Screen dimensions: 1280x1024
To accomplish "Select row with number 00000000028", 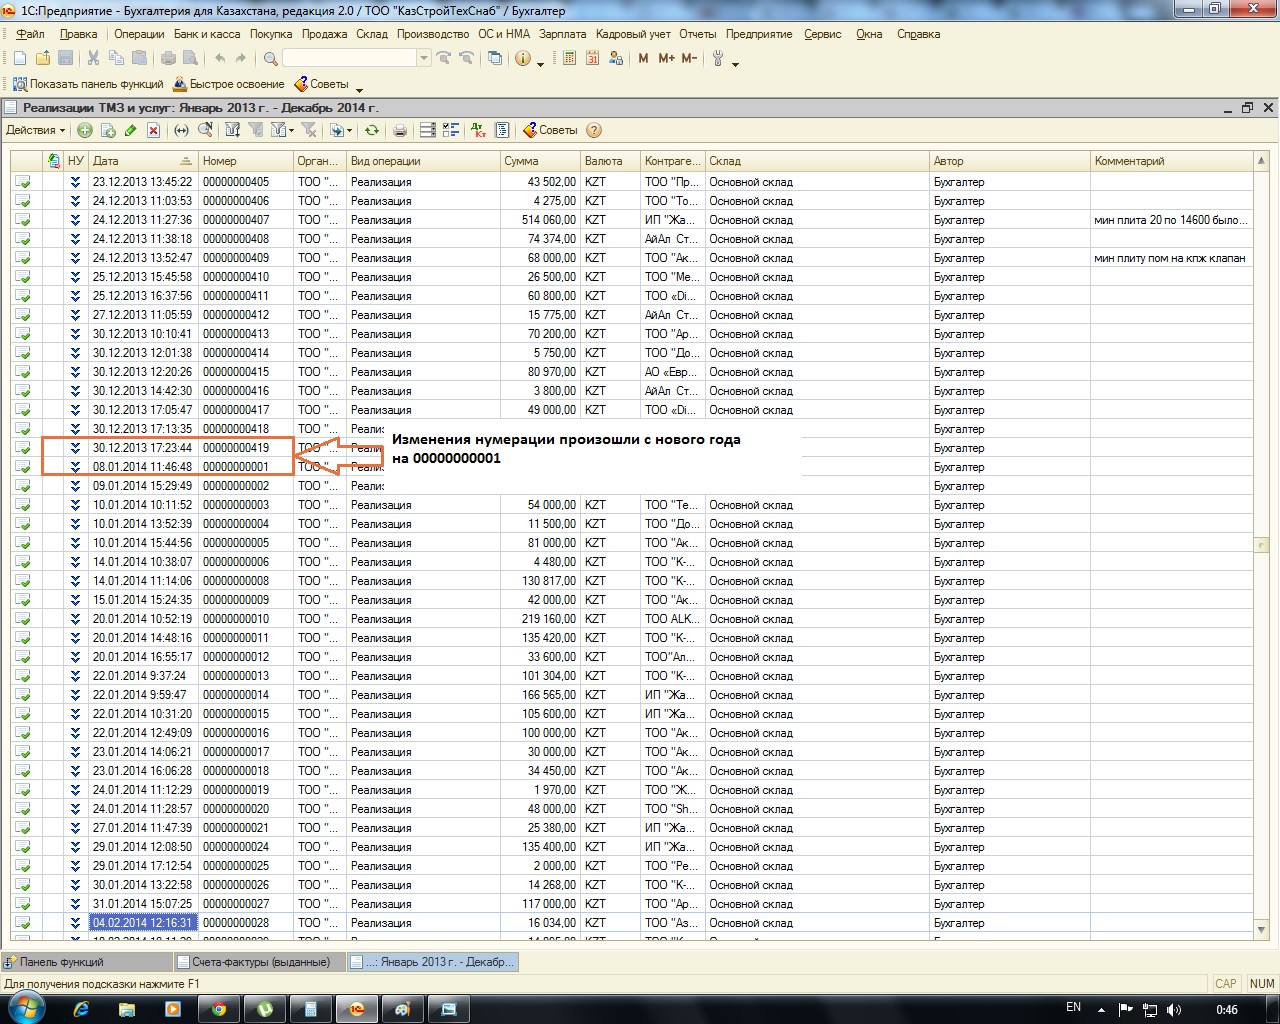I will (x=632, y=923).
